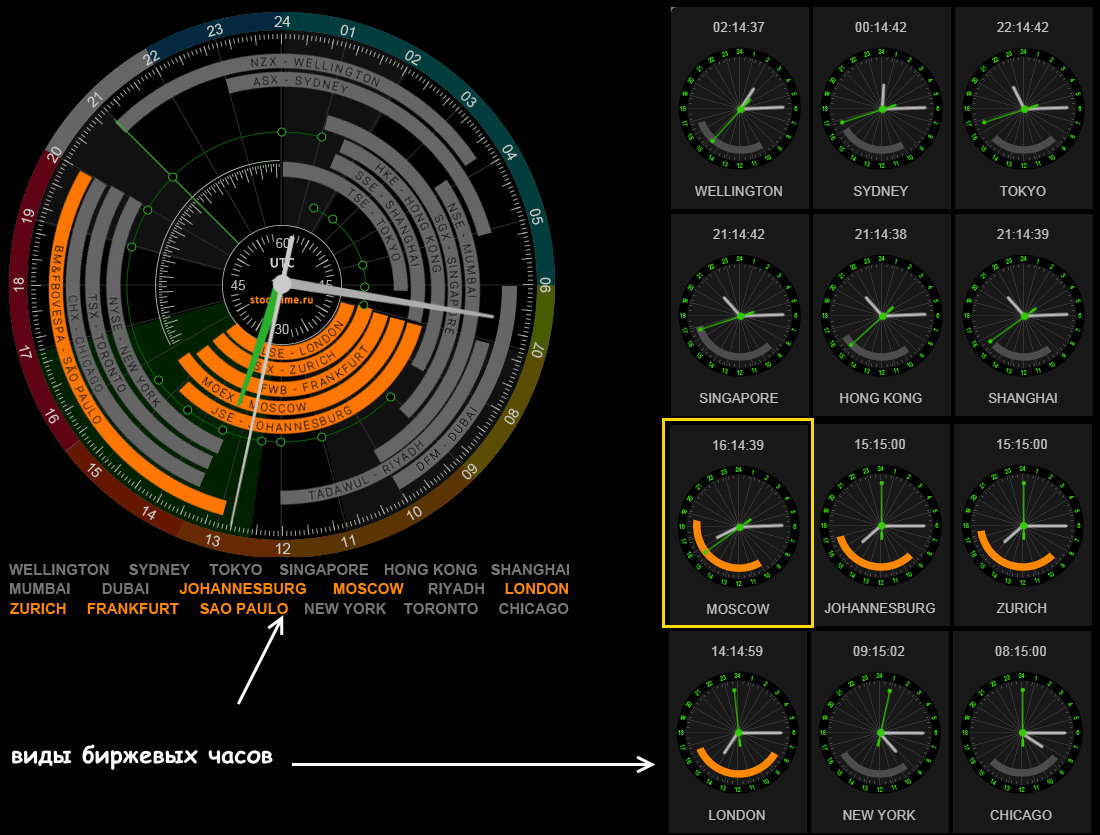Open the New York clock face
This screenshot has height=835, width=1100.
[x=881, y=734]
